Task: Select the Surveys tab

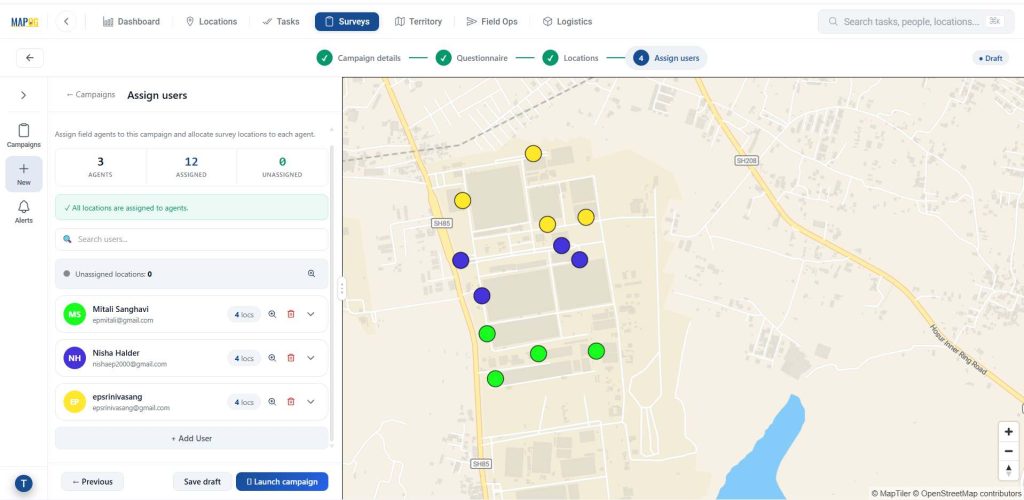Action: point(347,22)
